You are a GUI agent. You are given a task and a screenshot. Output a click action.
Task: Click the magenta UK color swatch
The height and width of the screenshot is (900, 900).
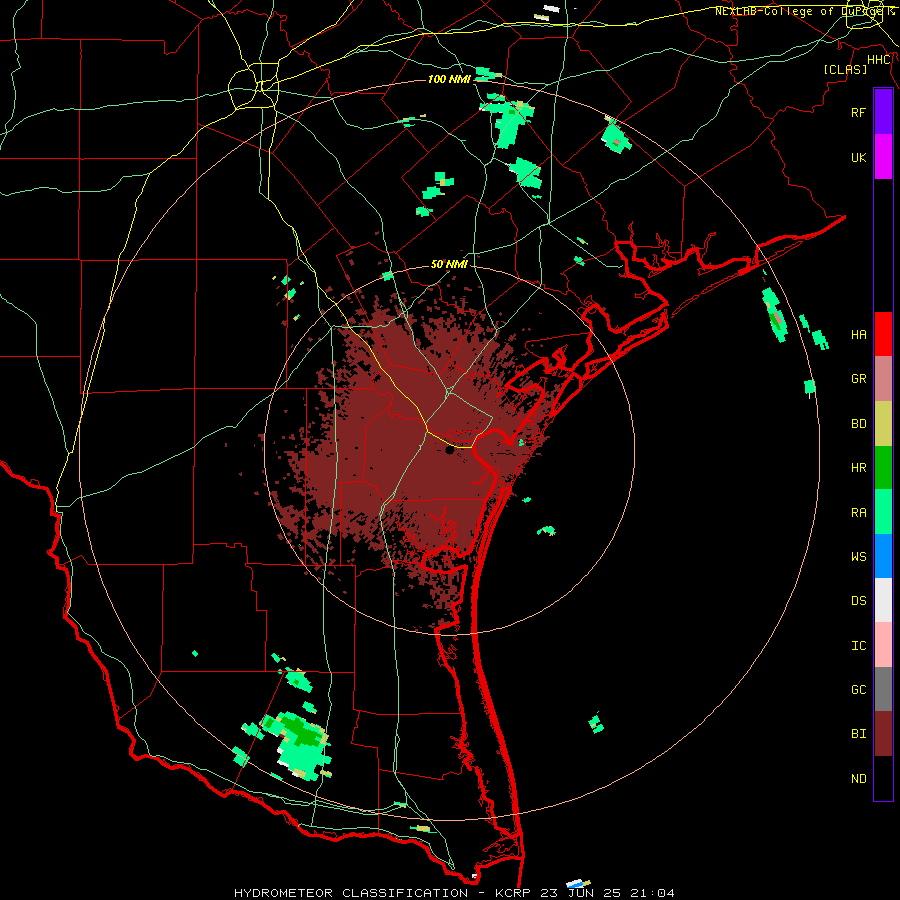pos(883,157)
